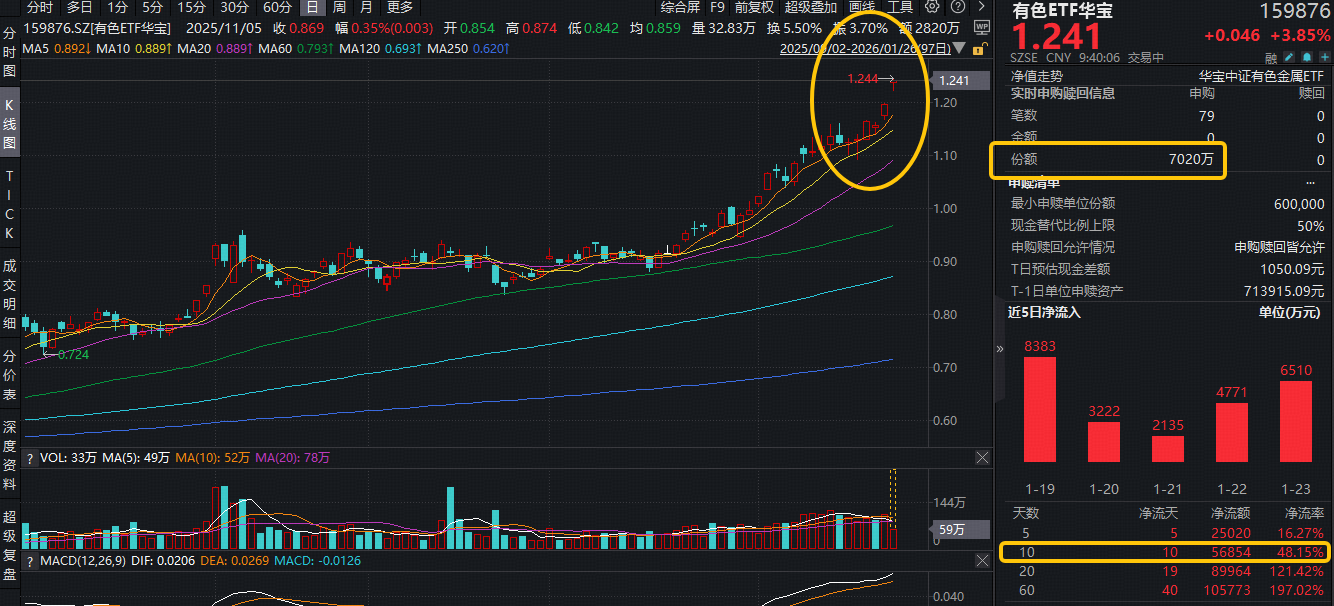The width and height of the screenshot is (1334, 606).
Task: Click the 超级叠加 overlay button
Action: [811, 7]
